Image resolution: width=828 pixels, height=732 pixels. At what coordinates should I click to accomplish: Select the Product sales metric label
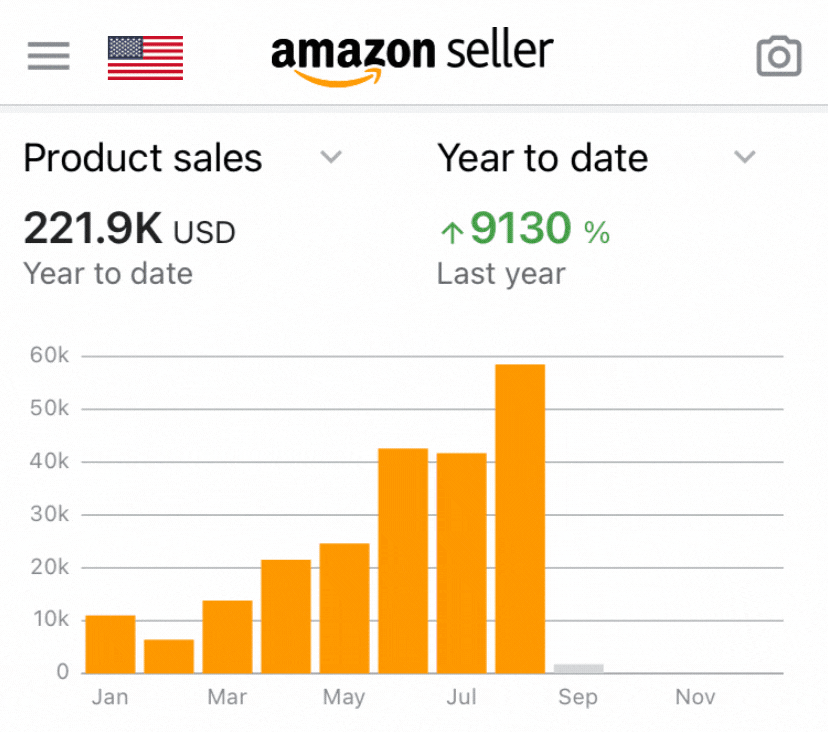[143, 158]
